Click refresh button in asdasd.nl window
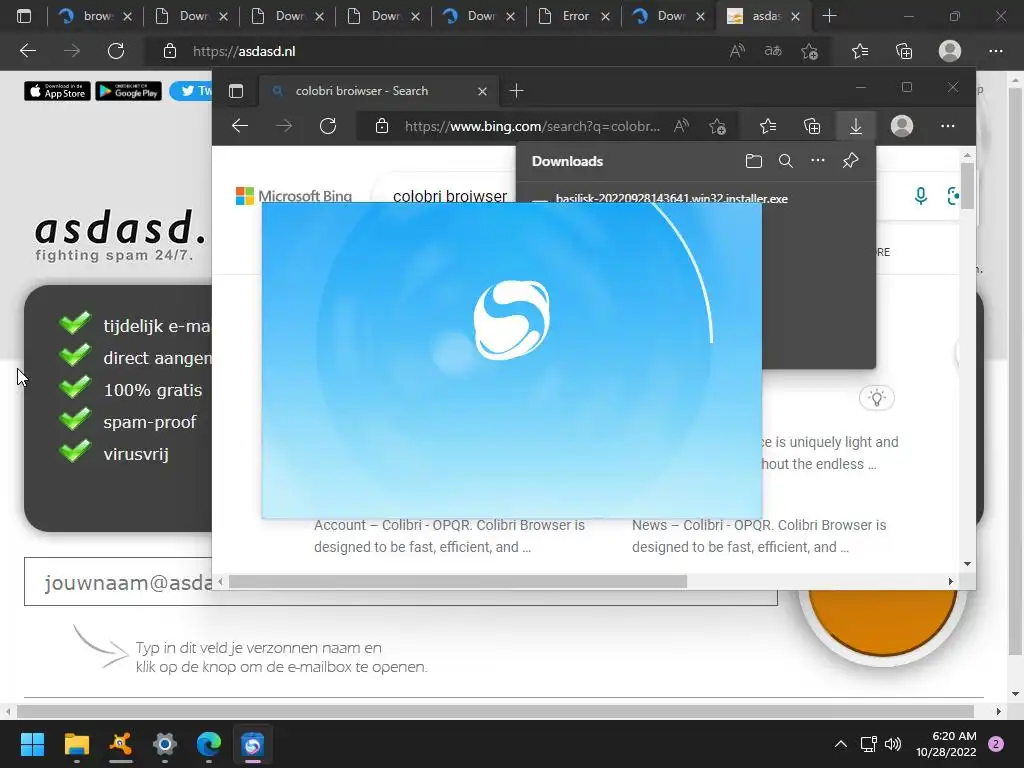This screenshot has height=768, width=1024. [x=116, y=51]
